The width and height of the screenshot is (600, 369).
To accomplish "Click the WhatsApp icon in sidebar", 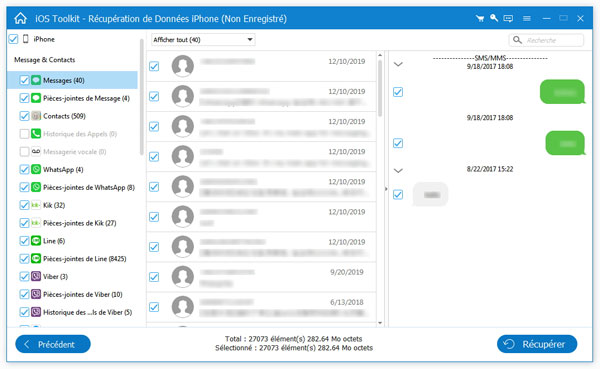I will [36, 169].
